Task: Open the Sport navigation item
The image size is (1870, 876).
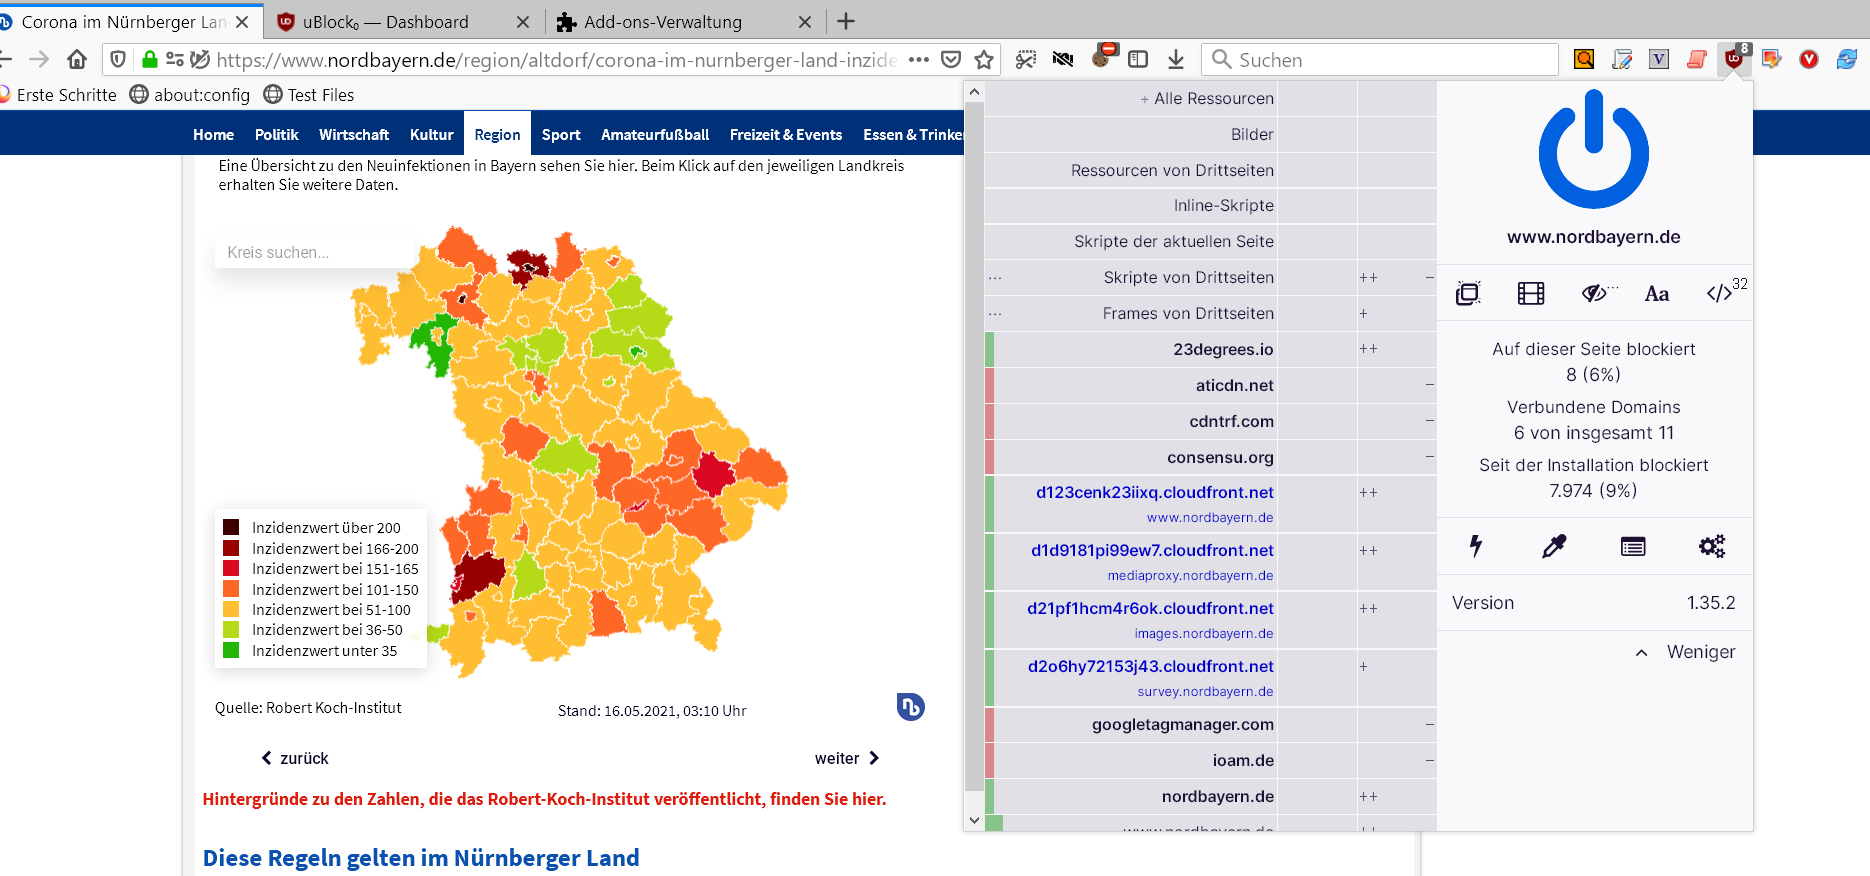Action: pos(561,134)
